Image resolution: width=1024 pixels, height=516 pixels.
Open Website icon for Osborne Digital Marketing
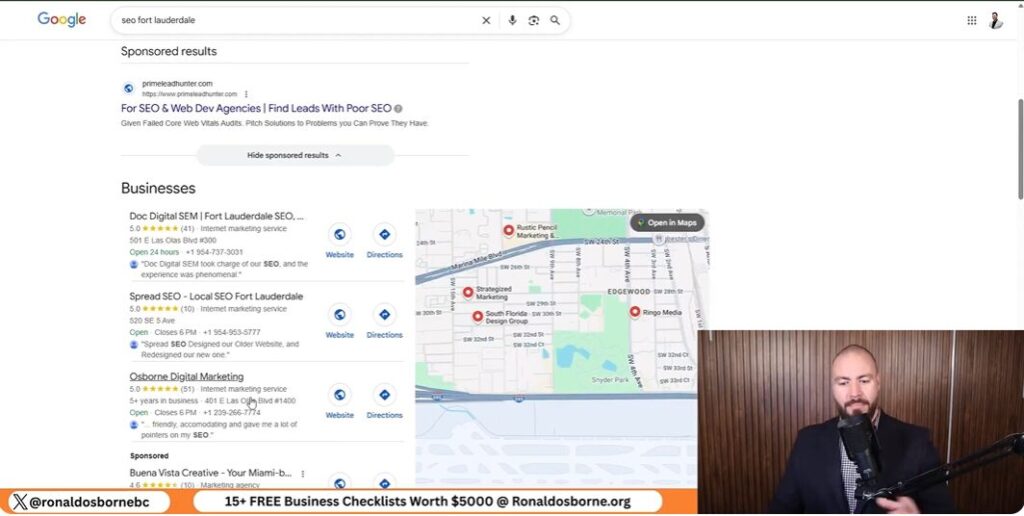click(340, 395)
